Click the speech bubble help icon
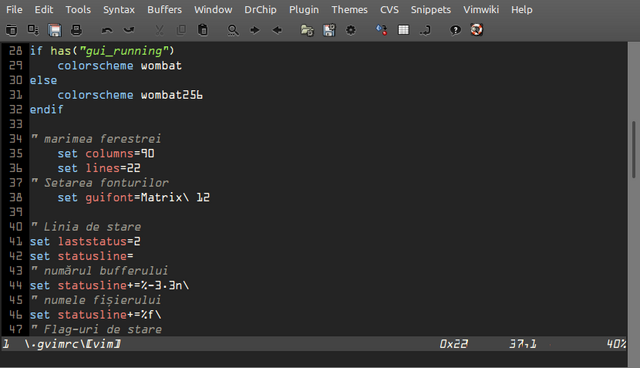Viewport: 640px width, 368px height. pos(455,30)
